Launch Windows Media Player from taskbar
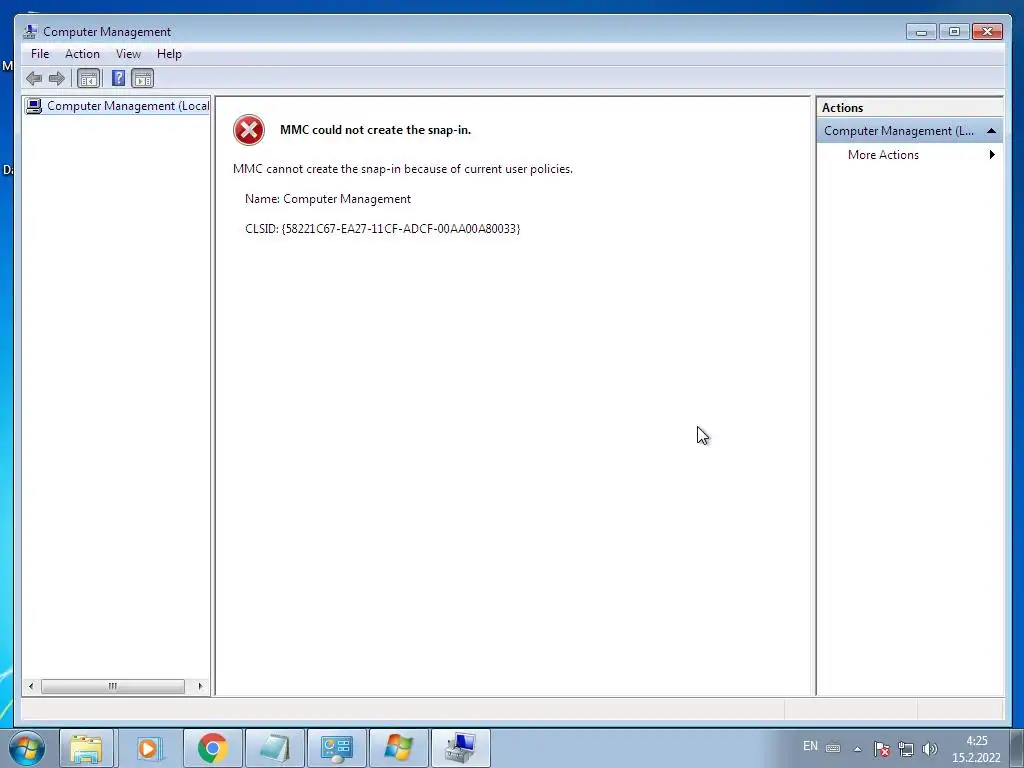This screenshot has height=768, width=1024. click(x=148, y=748)
